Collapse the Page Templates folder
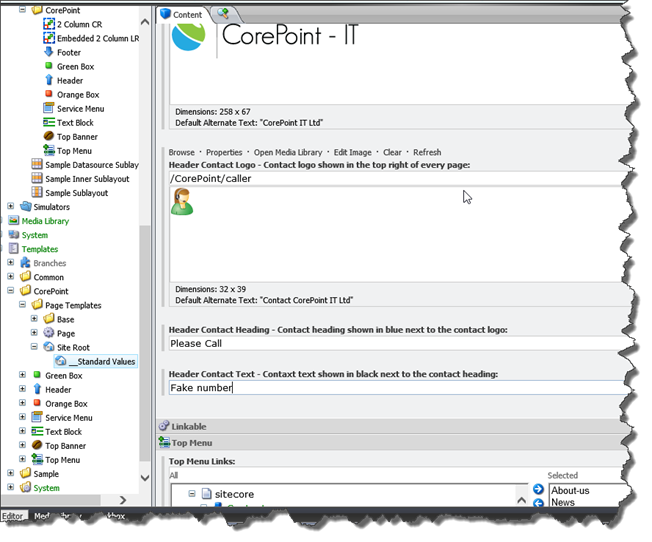 click(22, 305)
